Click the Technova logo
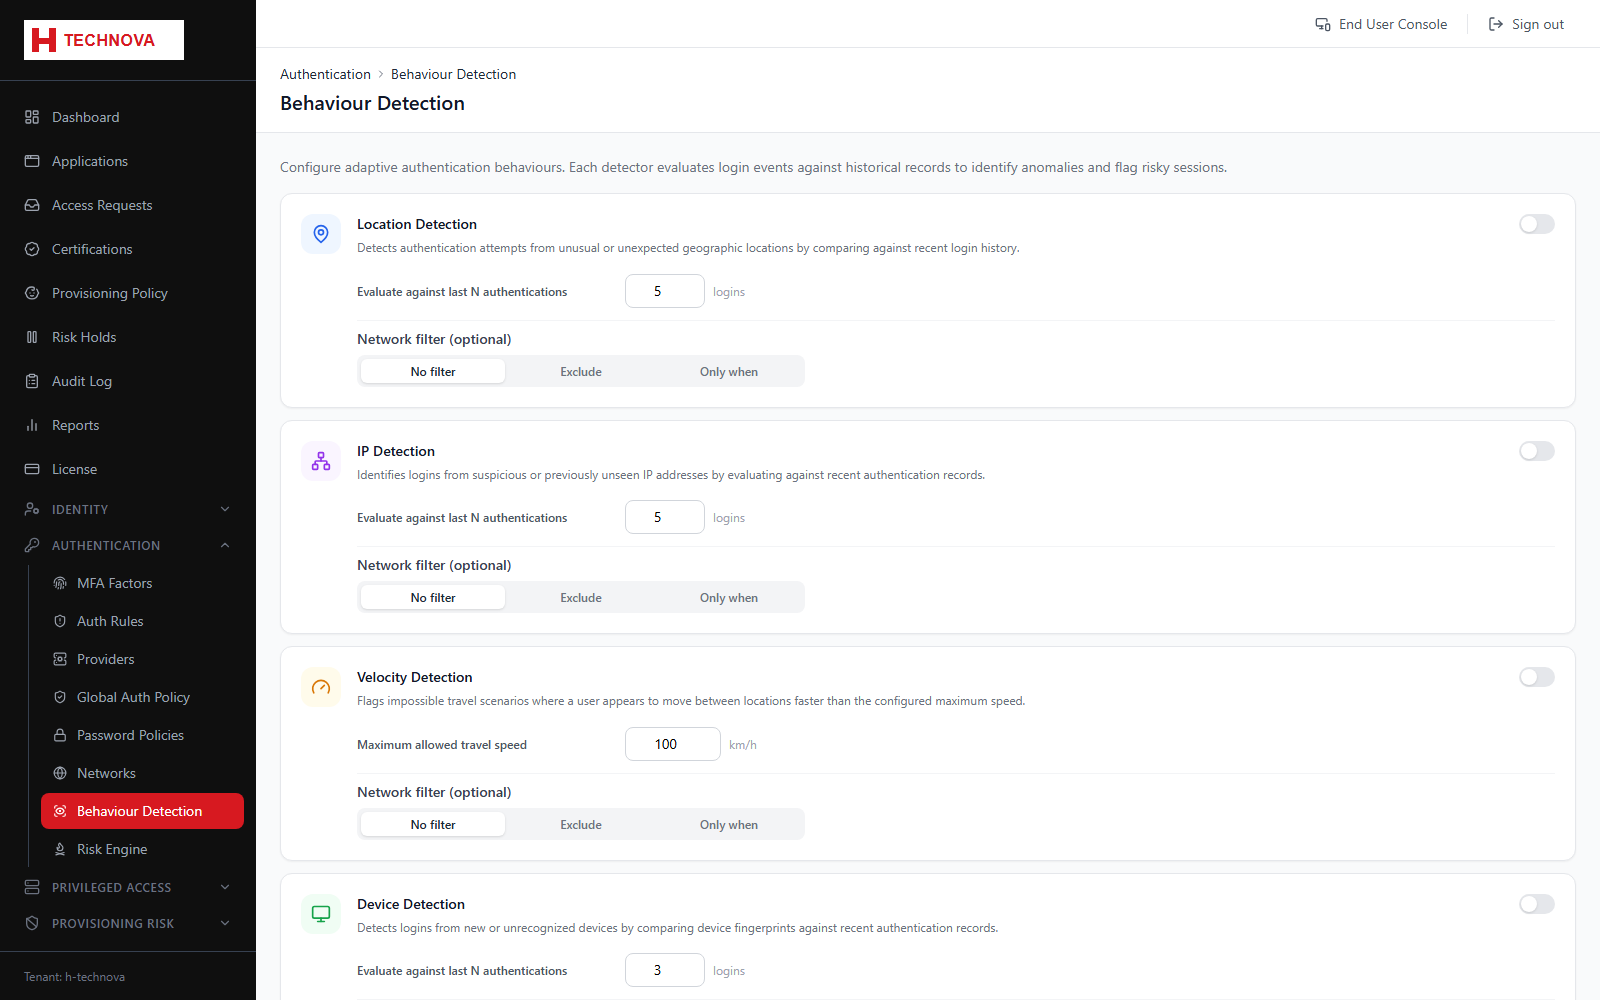This screenshot has height=1000, width=1600. (x=104, y=40)
